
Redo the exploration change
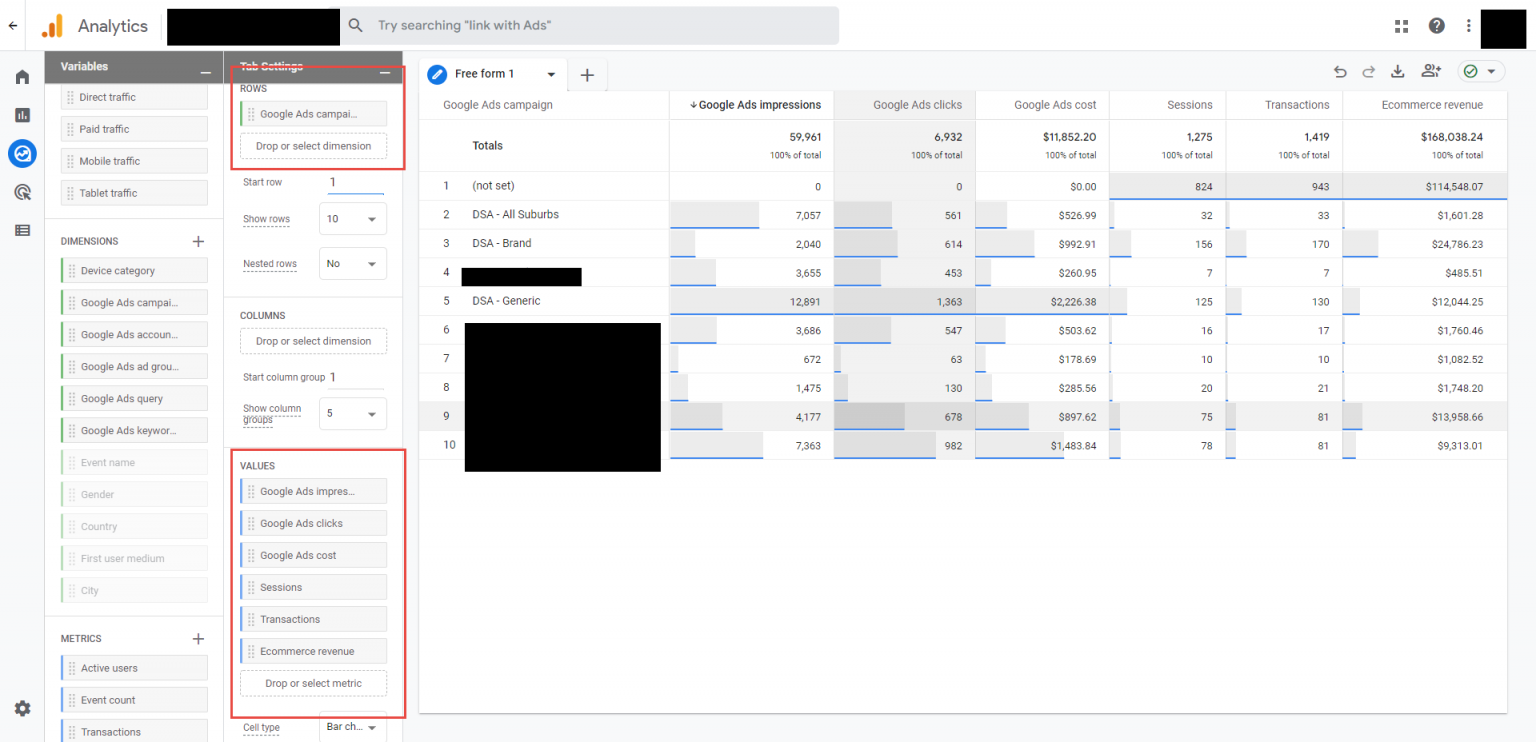click(x=1369, y=71)
